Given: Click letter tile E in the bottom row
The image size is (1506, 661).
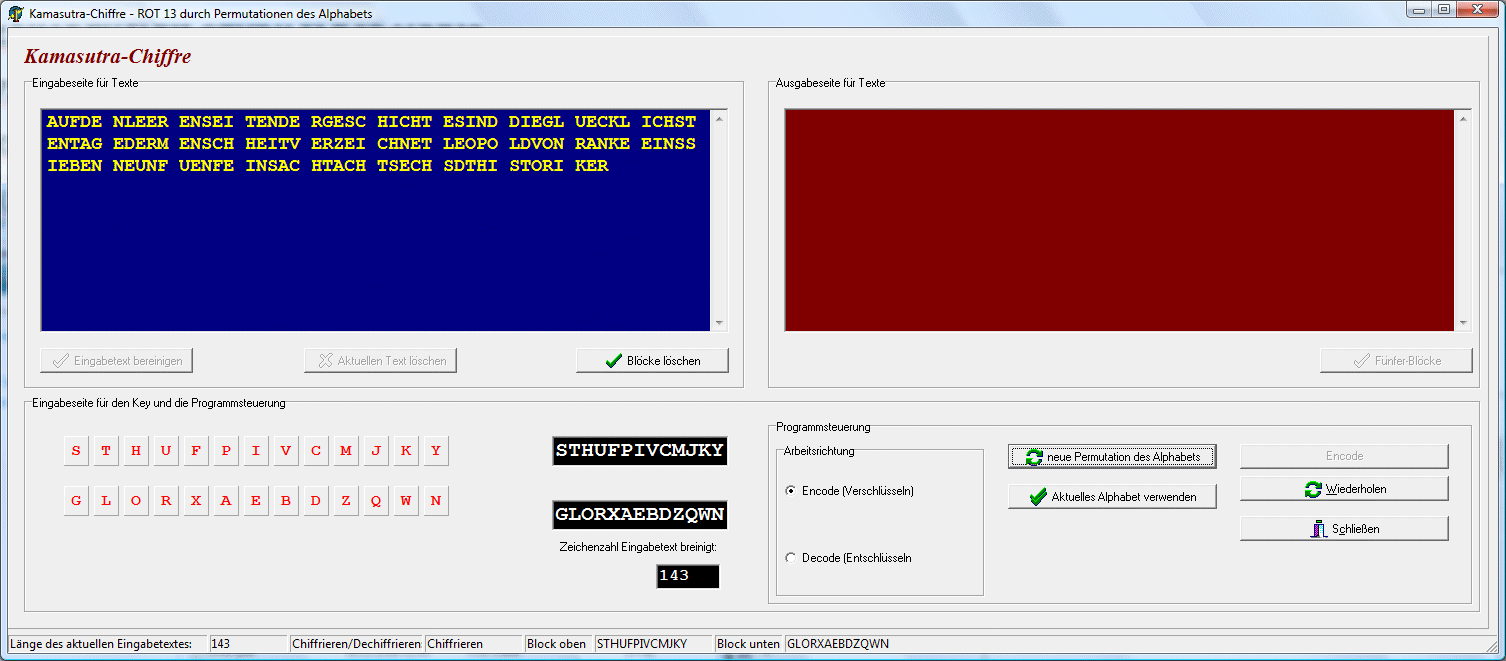Looking at the screenshot, I should point(256,501).
